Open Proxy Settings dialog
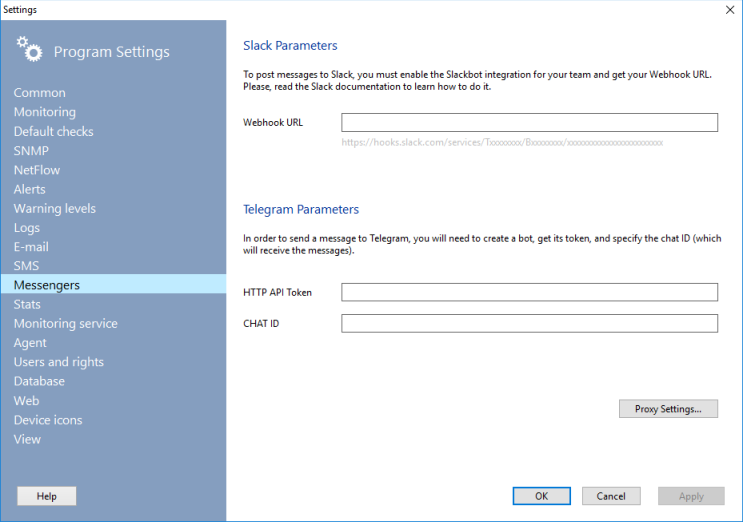Viewport: 743px width, 522px height. point(668,409)
